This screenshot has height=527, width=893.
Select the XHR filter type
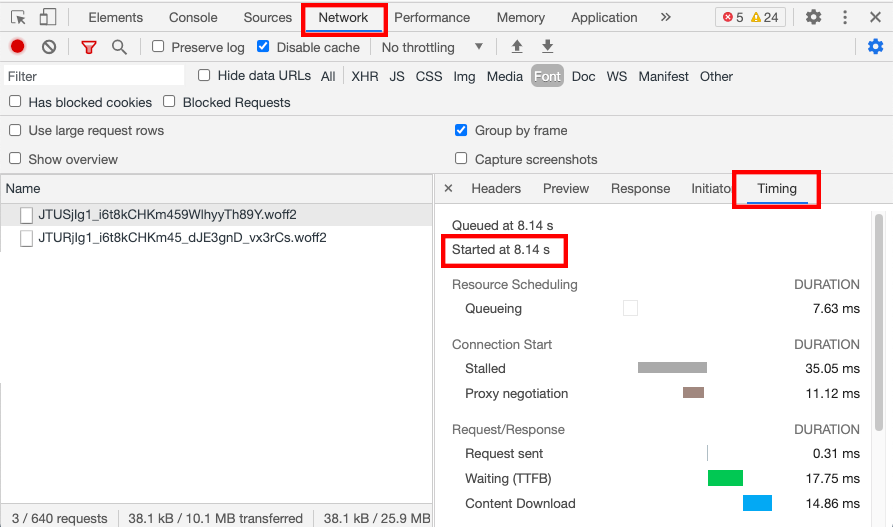[365, 76]
